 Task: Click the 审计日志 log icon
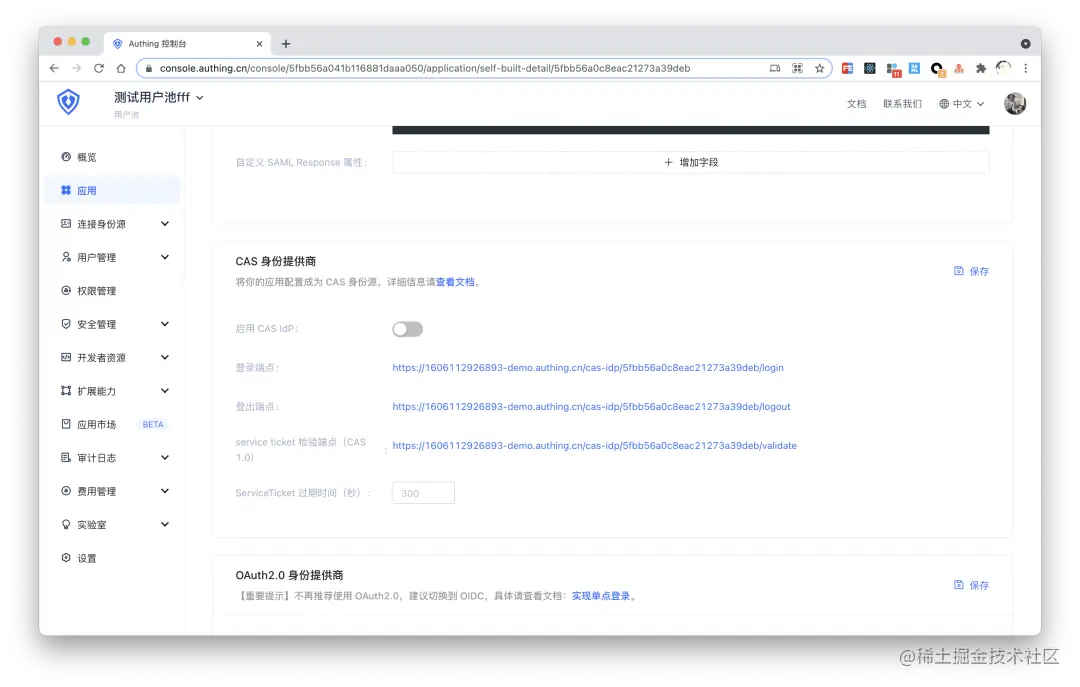[x=66, y=458]
